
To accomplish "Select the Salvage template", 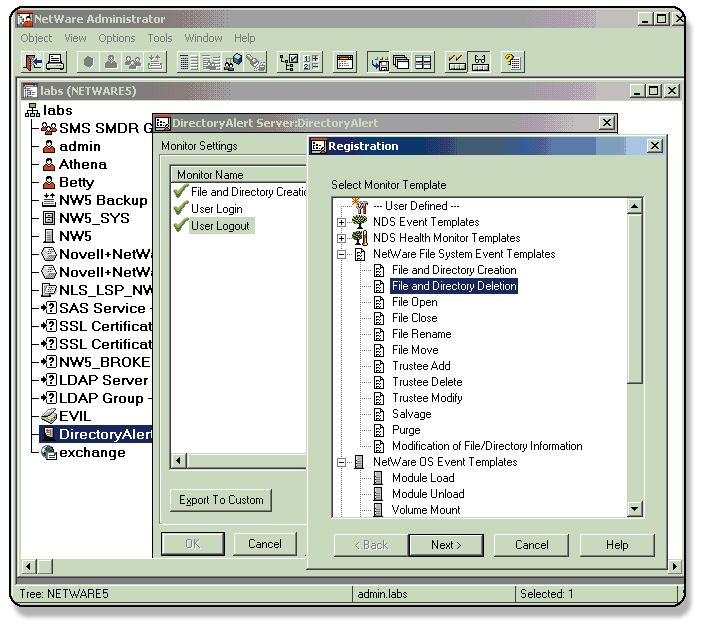I will pyautogui.click(x=411, y=414).
